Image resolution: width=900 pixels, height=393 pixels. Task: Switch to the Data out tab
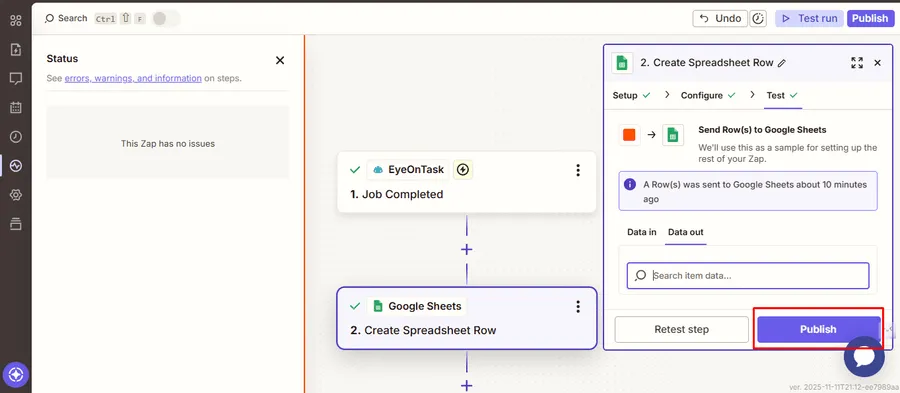[685, 232]
